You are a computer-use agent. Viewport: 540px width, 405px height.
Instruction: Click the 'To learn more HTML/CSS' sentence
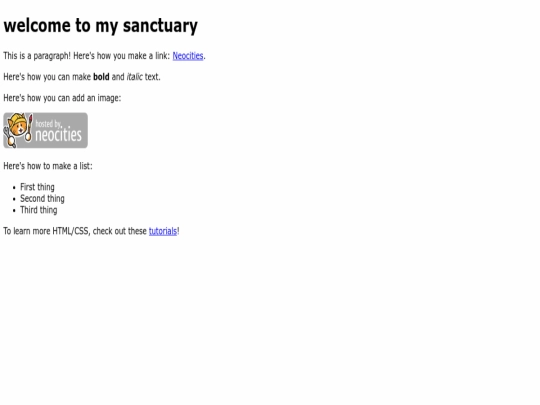coord(91,231)
